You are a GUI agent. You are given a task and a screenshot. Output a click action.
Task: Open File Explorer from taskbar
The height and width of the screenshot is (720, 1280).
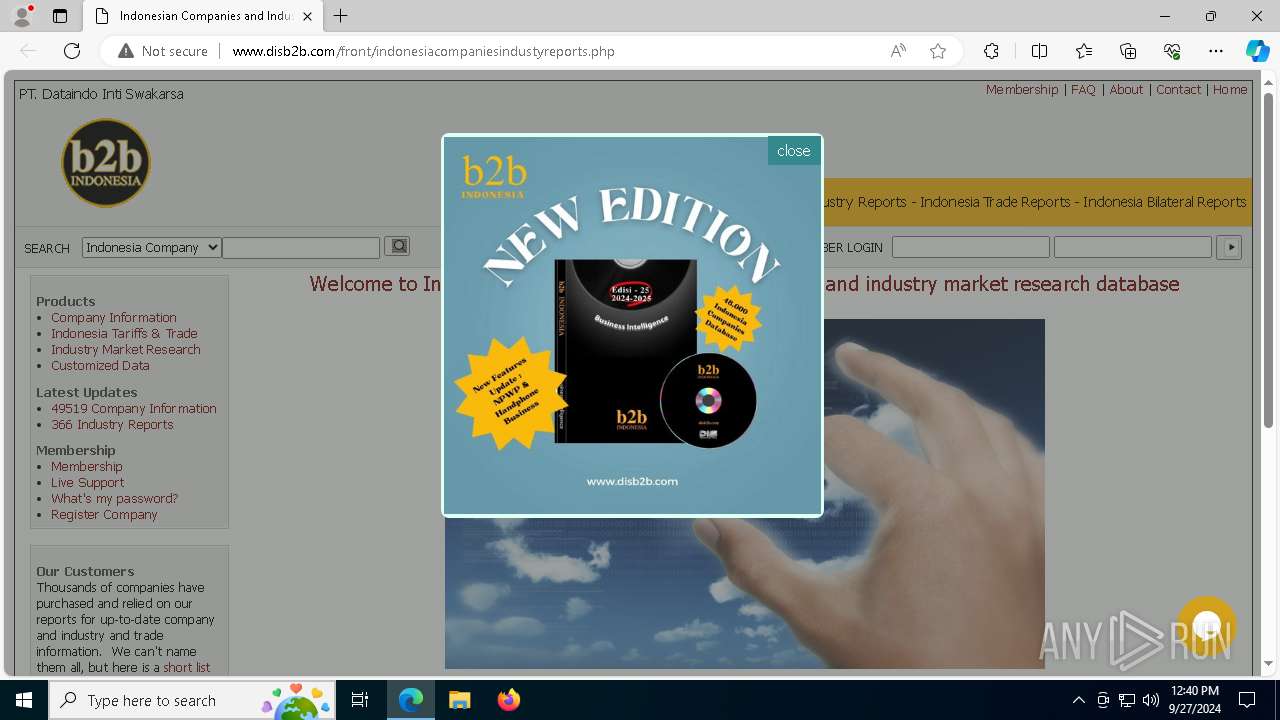point(459,700)
